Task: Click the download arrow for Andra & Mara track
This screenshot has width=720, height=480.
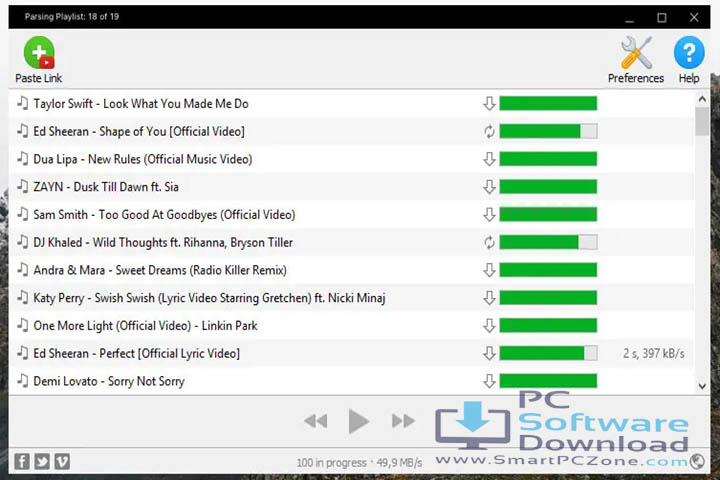Action: (489, 270)
